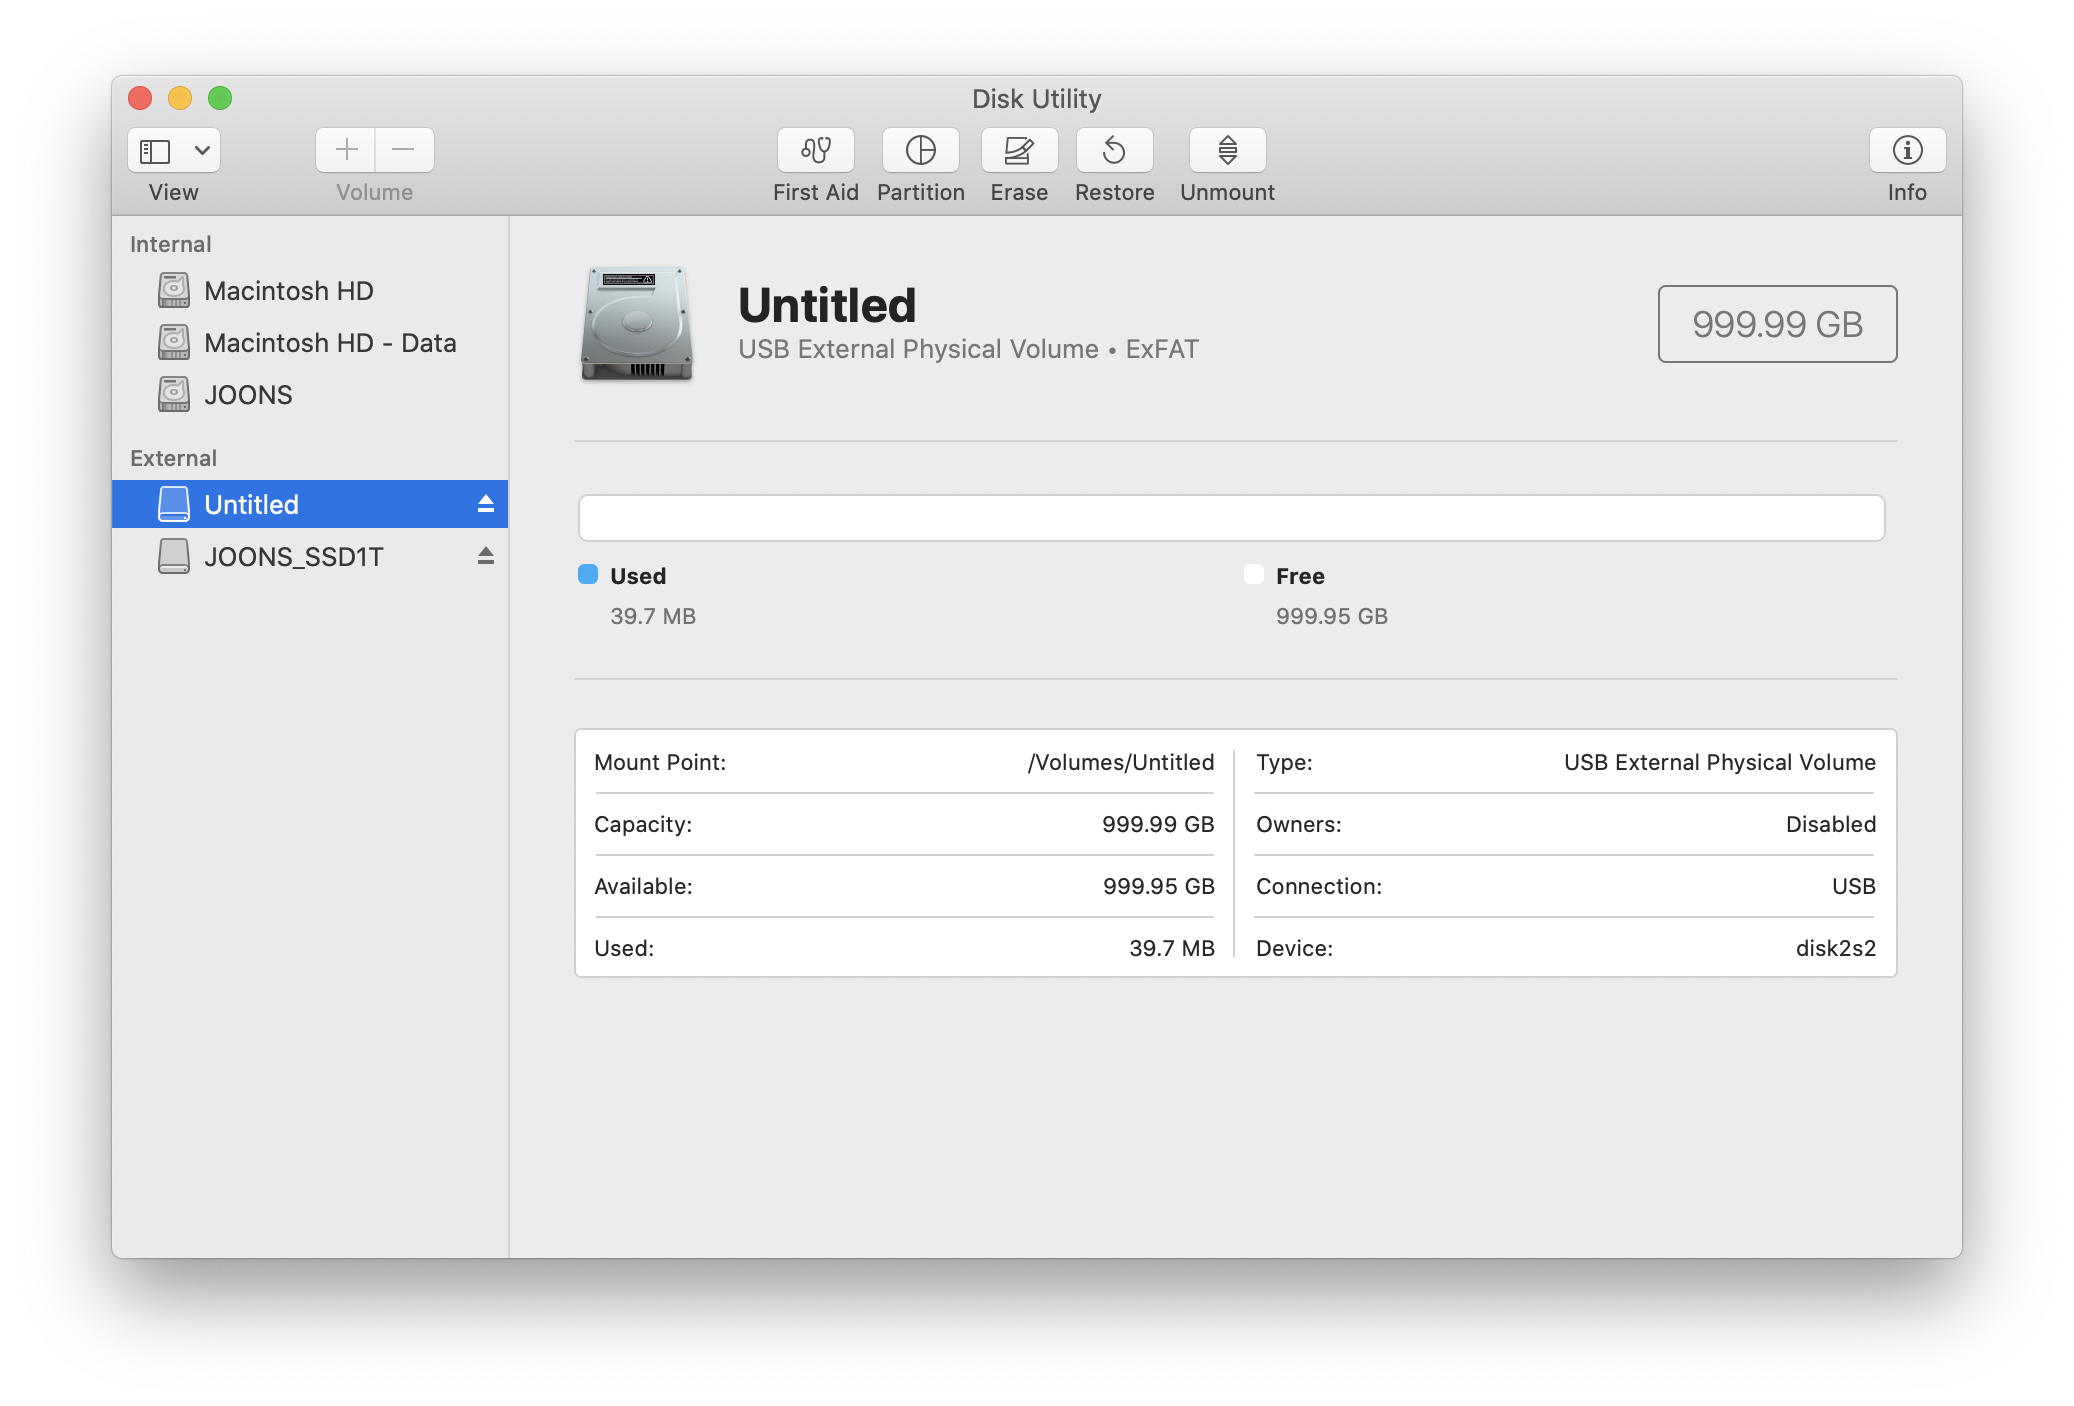
Task: Select Macintosh HD in the sidebar
Action: point(288,291)
